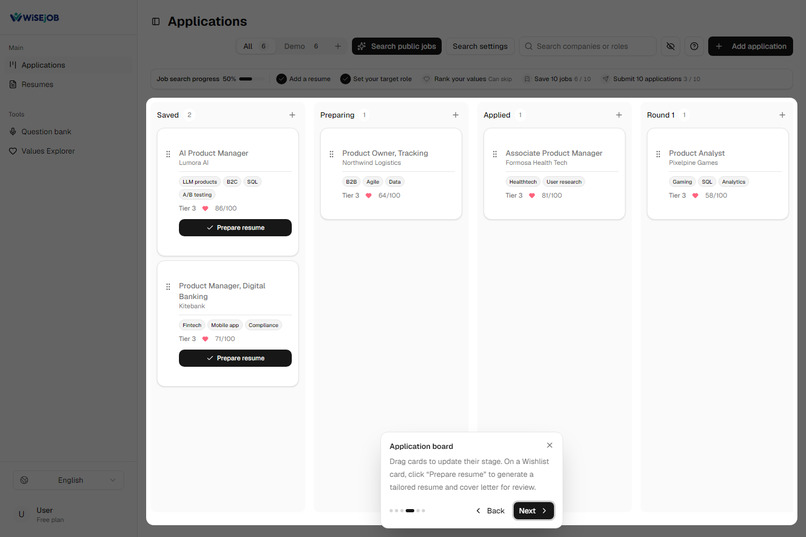Click the Rank your values step

tap(467, 79)
